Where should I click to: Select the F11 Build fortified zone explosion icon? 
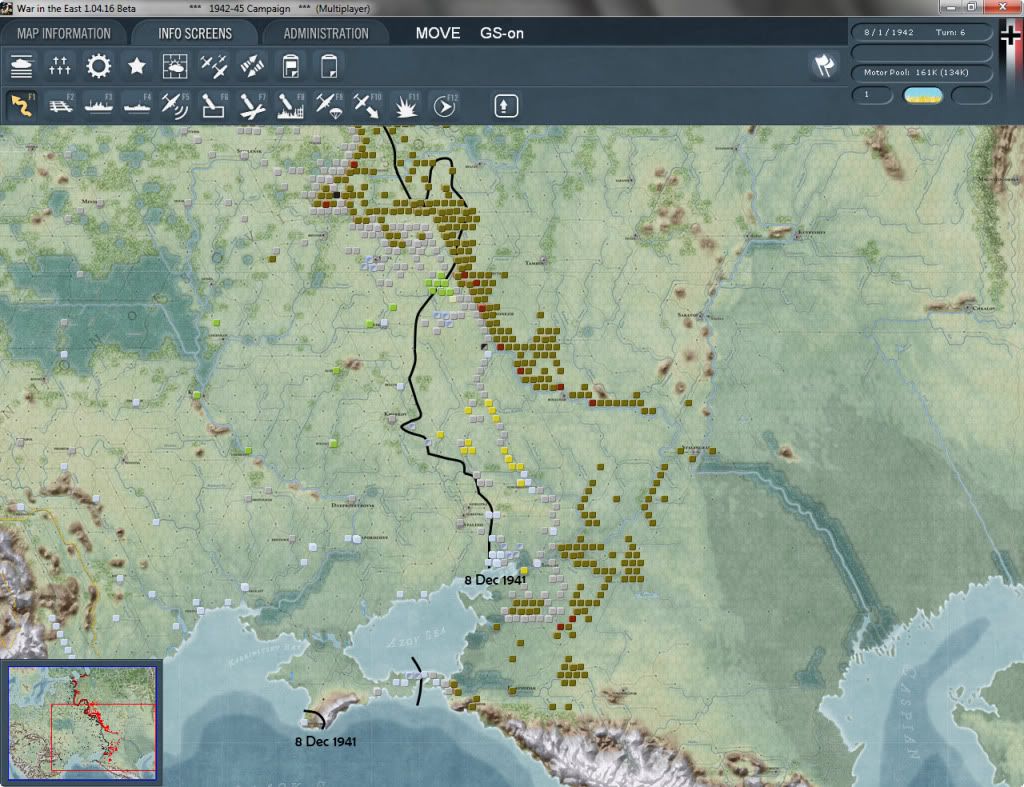406,106
